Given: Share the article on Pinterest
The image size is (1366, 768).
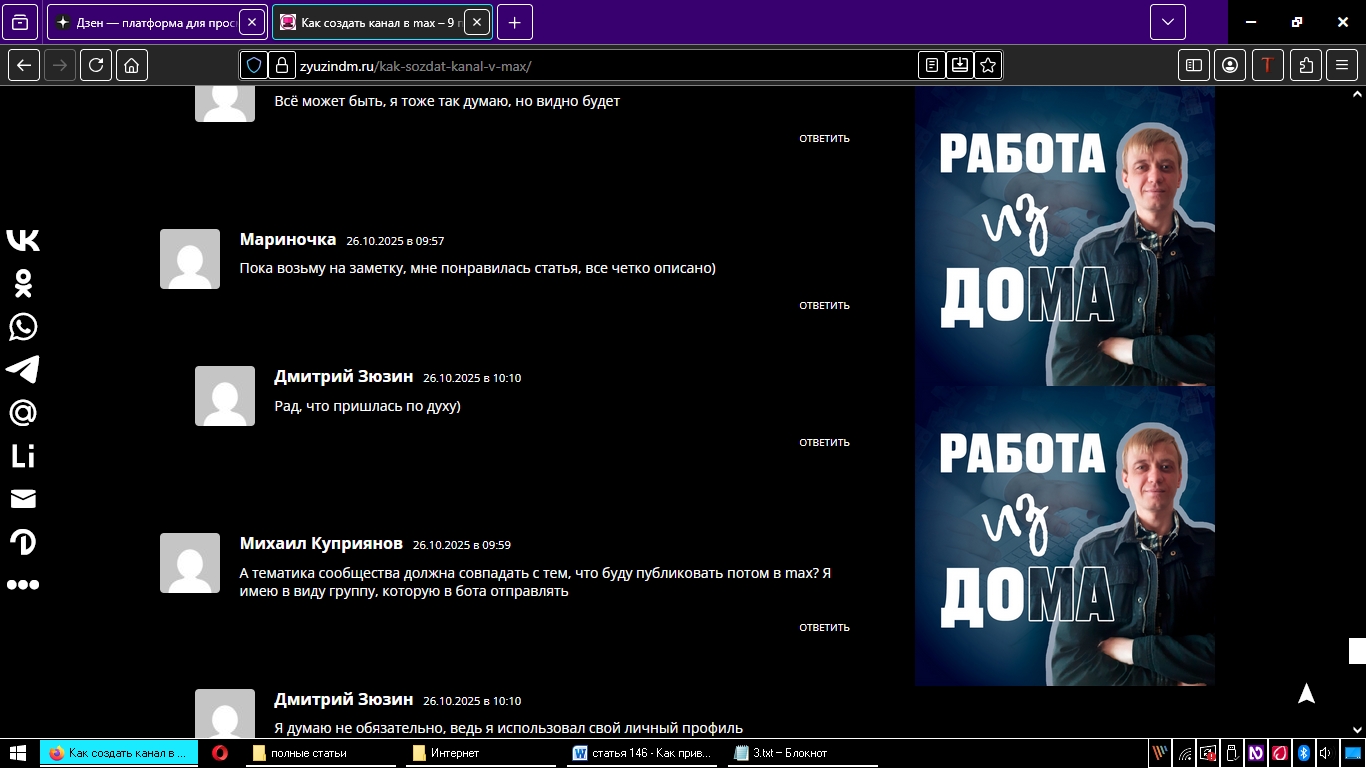Looking at the screenshot, I should (23, 542).
